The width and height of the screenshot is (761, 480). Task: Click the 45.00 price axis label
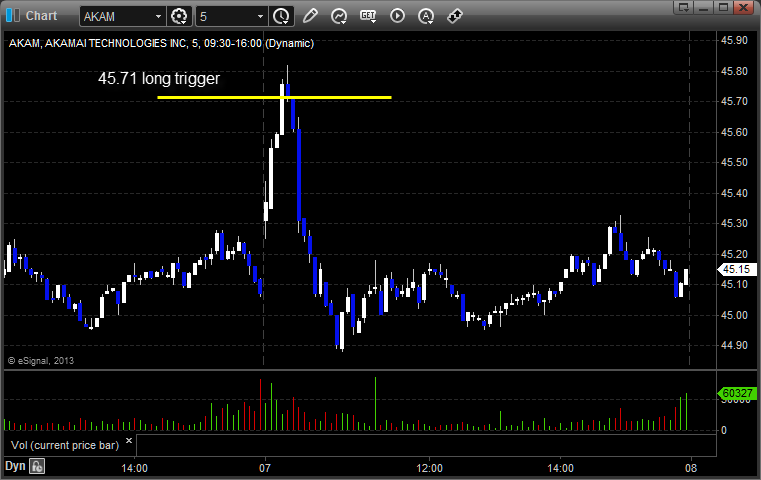click(x=734, y=315)
